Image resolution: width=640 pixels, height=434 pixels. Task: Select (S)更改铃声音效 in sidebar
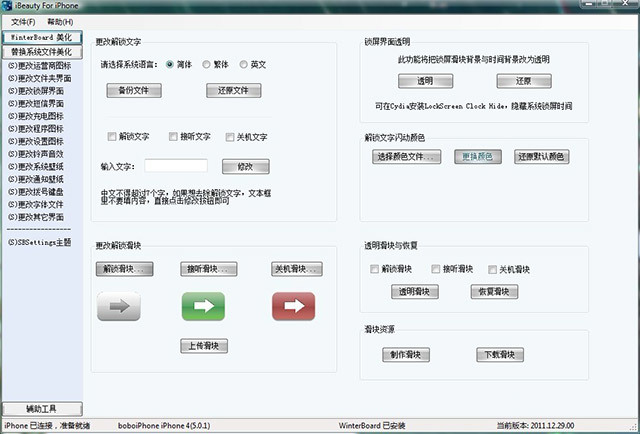[x=36, y=154]
